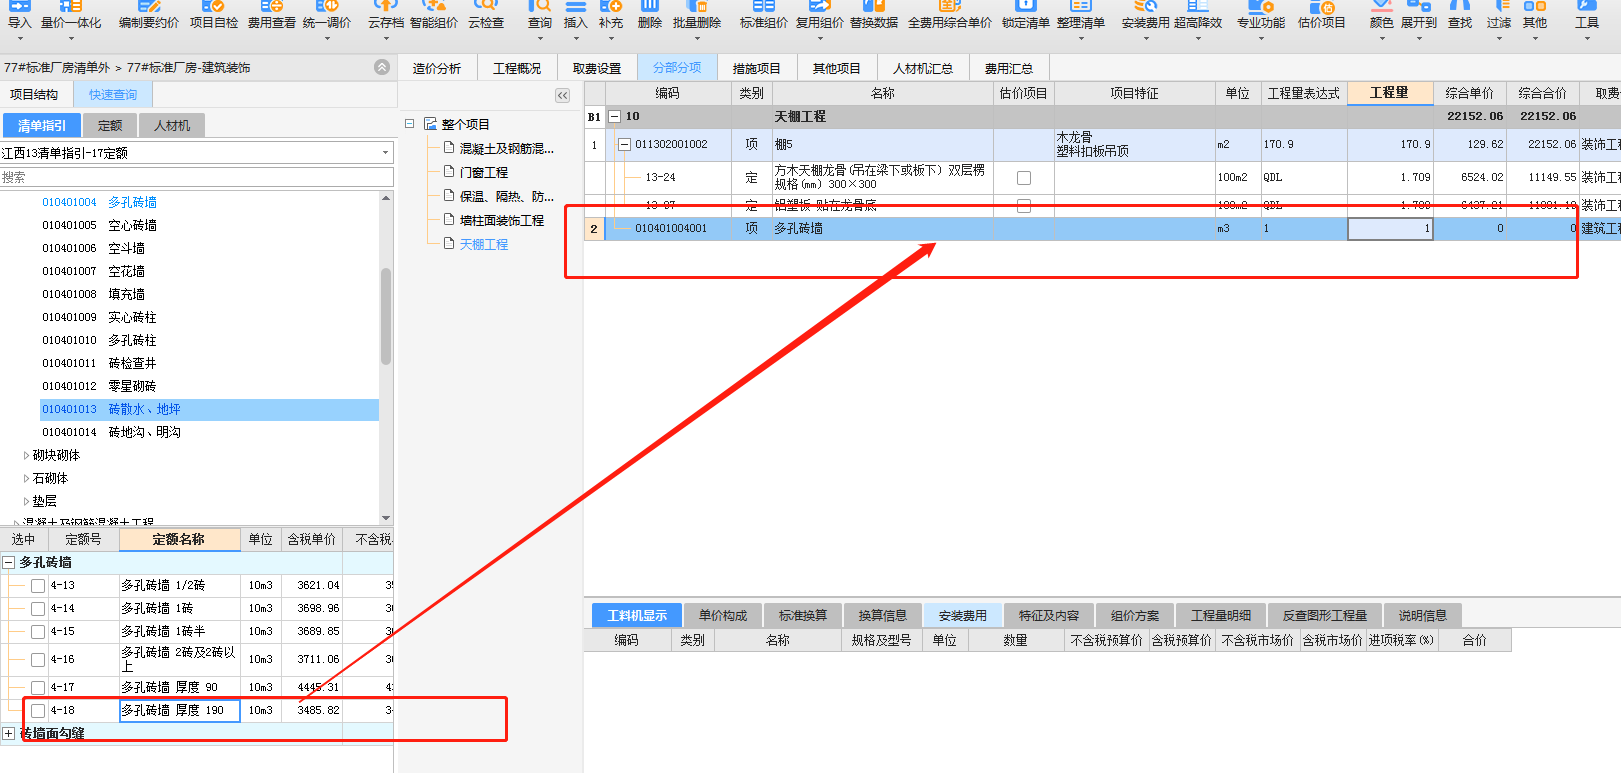
Task: Tick the checkbox for quota 4-18
Action: click(x=38, y=711)
